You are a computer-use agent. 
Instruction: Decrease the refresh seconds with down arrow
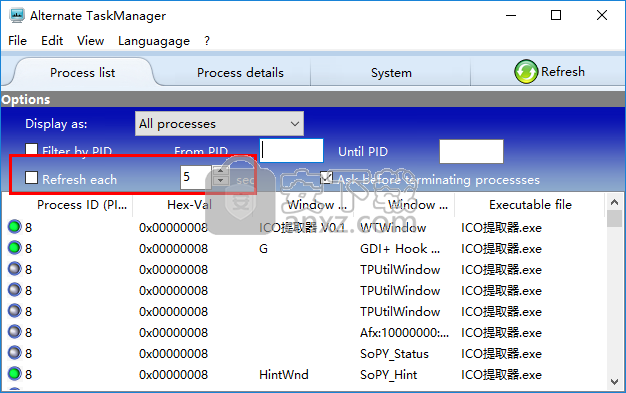point(221,181)
